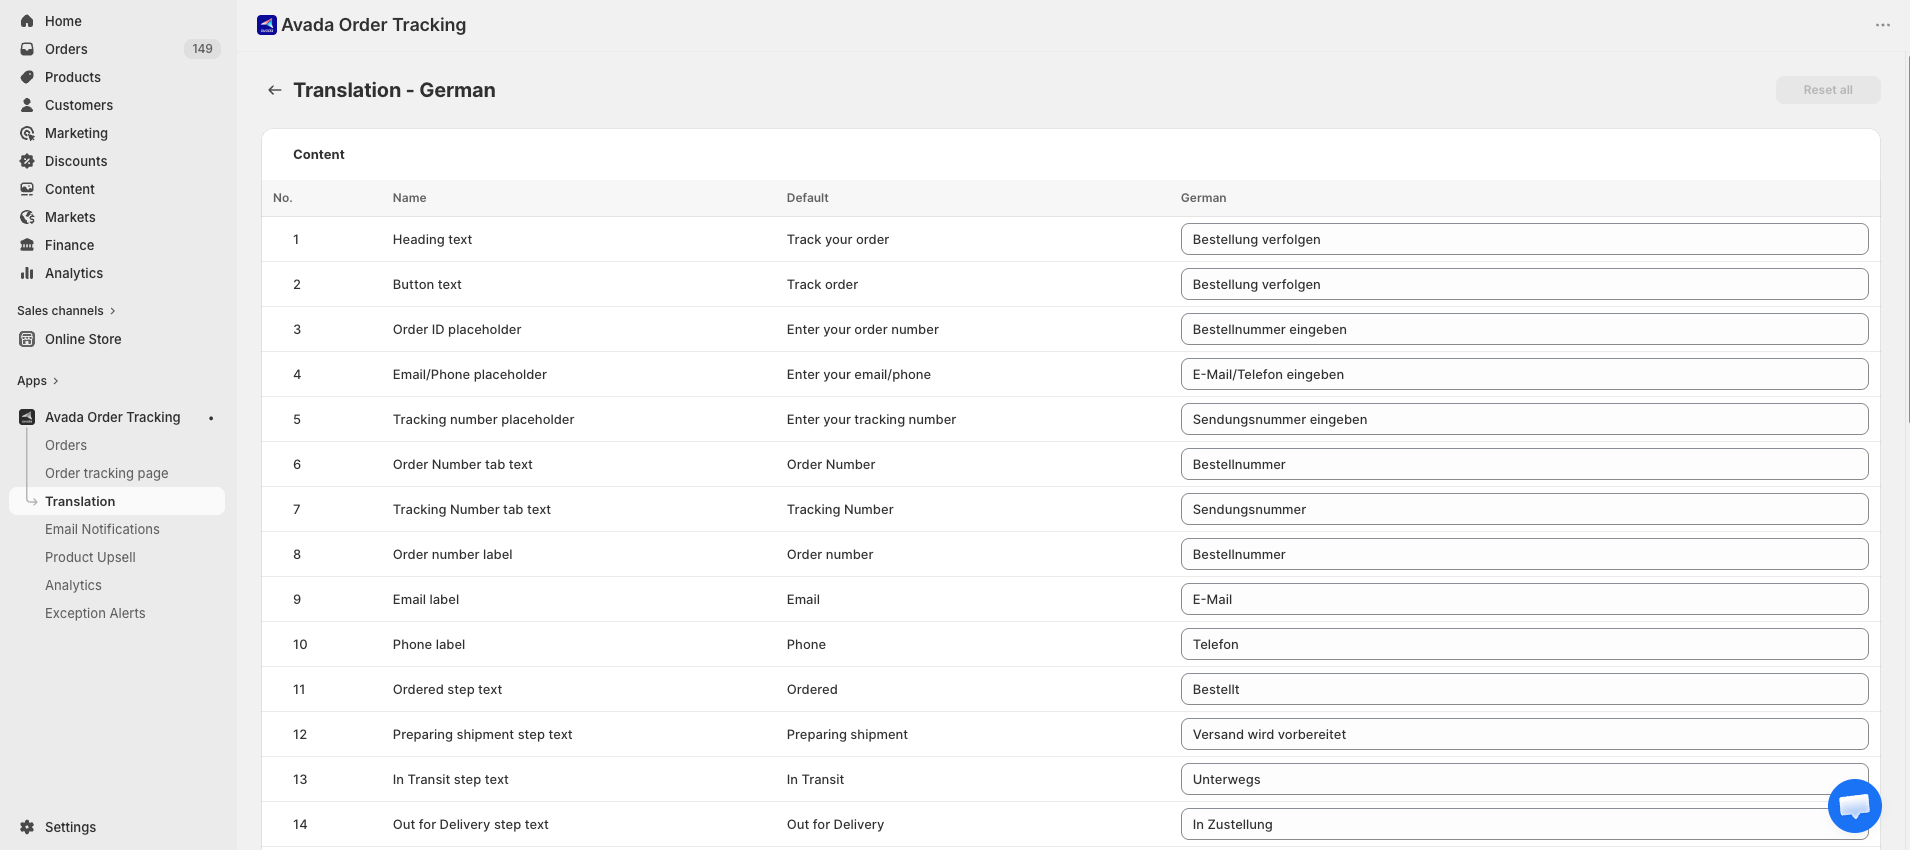The image size is (1910, 850).
Task: Click the Avada Order Tracking sidebar app icon
Action: click(x=27, y=417)
